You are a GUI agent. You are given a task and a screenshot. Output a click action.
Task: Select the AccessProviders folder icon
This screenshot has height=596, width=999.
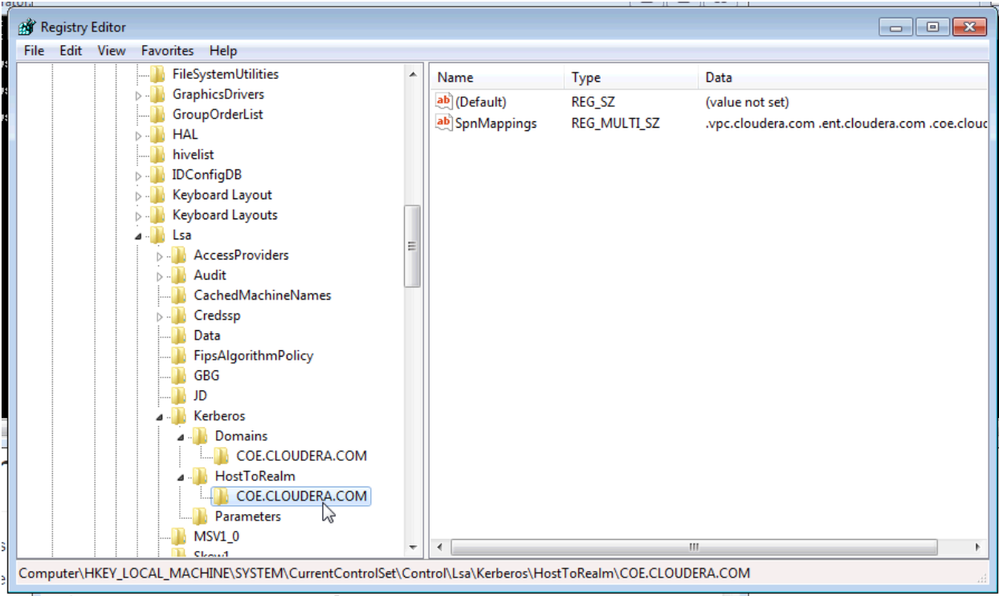click(179, 255)
